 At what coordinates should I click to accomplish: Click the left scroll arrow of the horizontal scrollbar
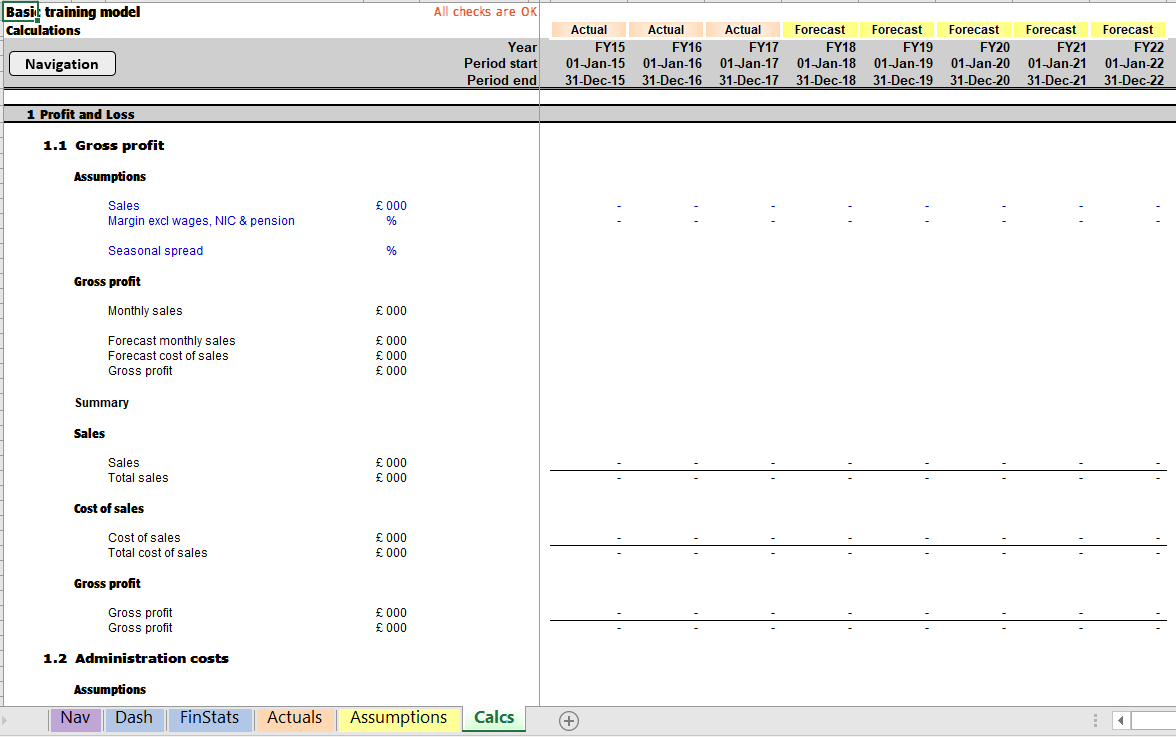(x=1120, y=719)
